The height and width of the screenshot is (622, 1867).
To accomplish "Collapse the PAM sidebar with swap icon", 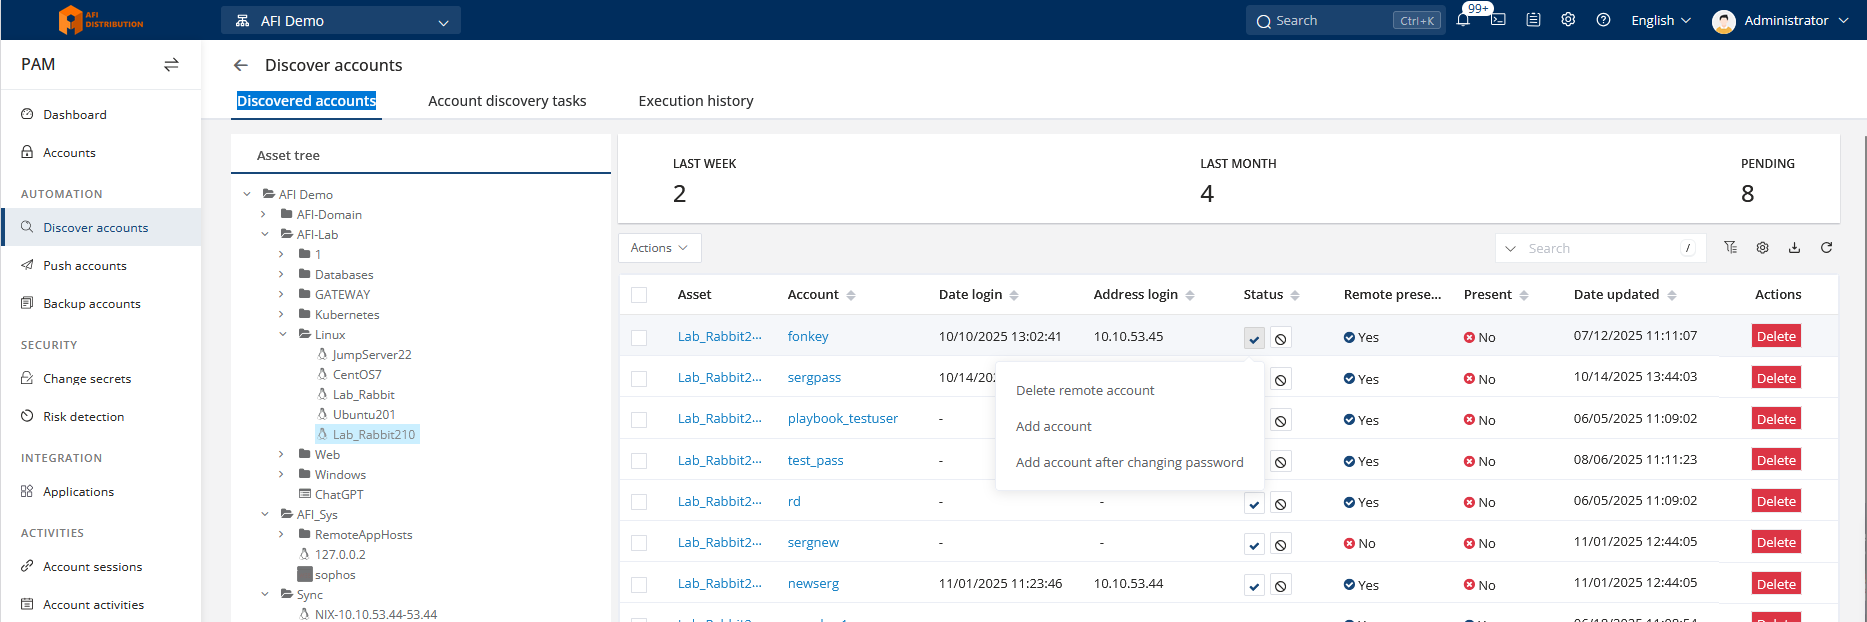I will coord(171,65).
